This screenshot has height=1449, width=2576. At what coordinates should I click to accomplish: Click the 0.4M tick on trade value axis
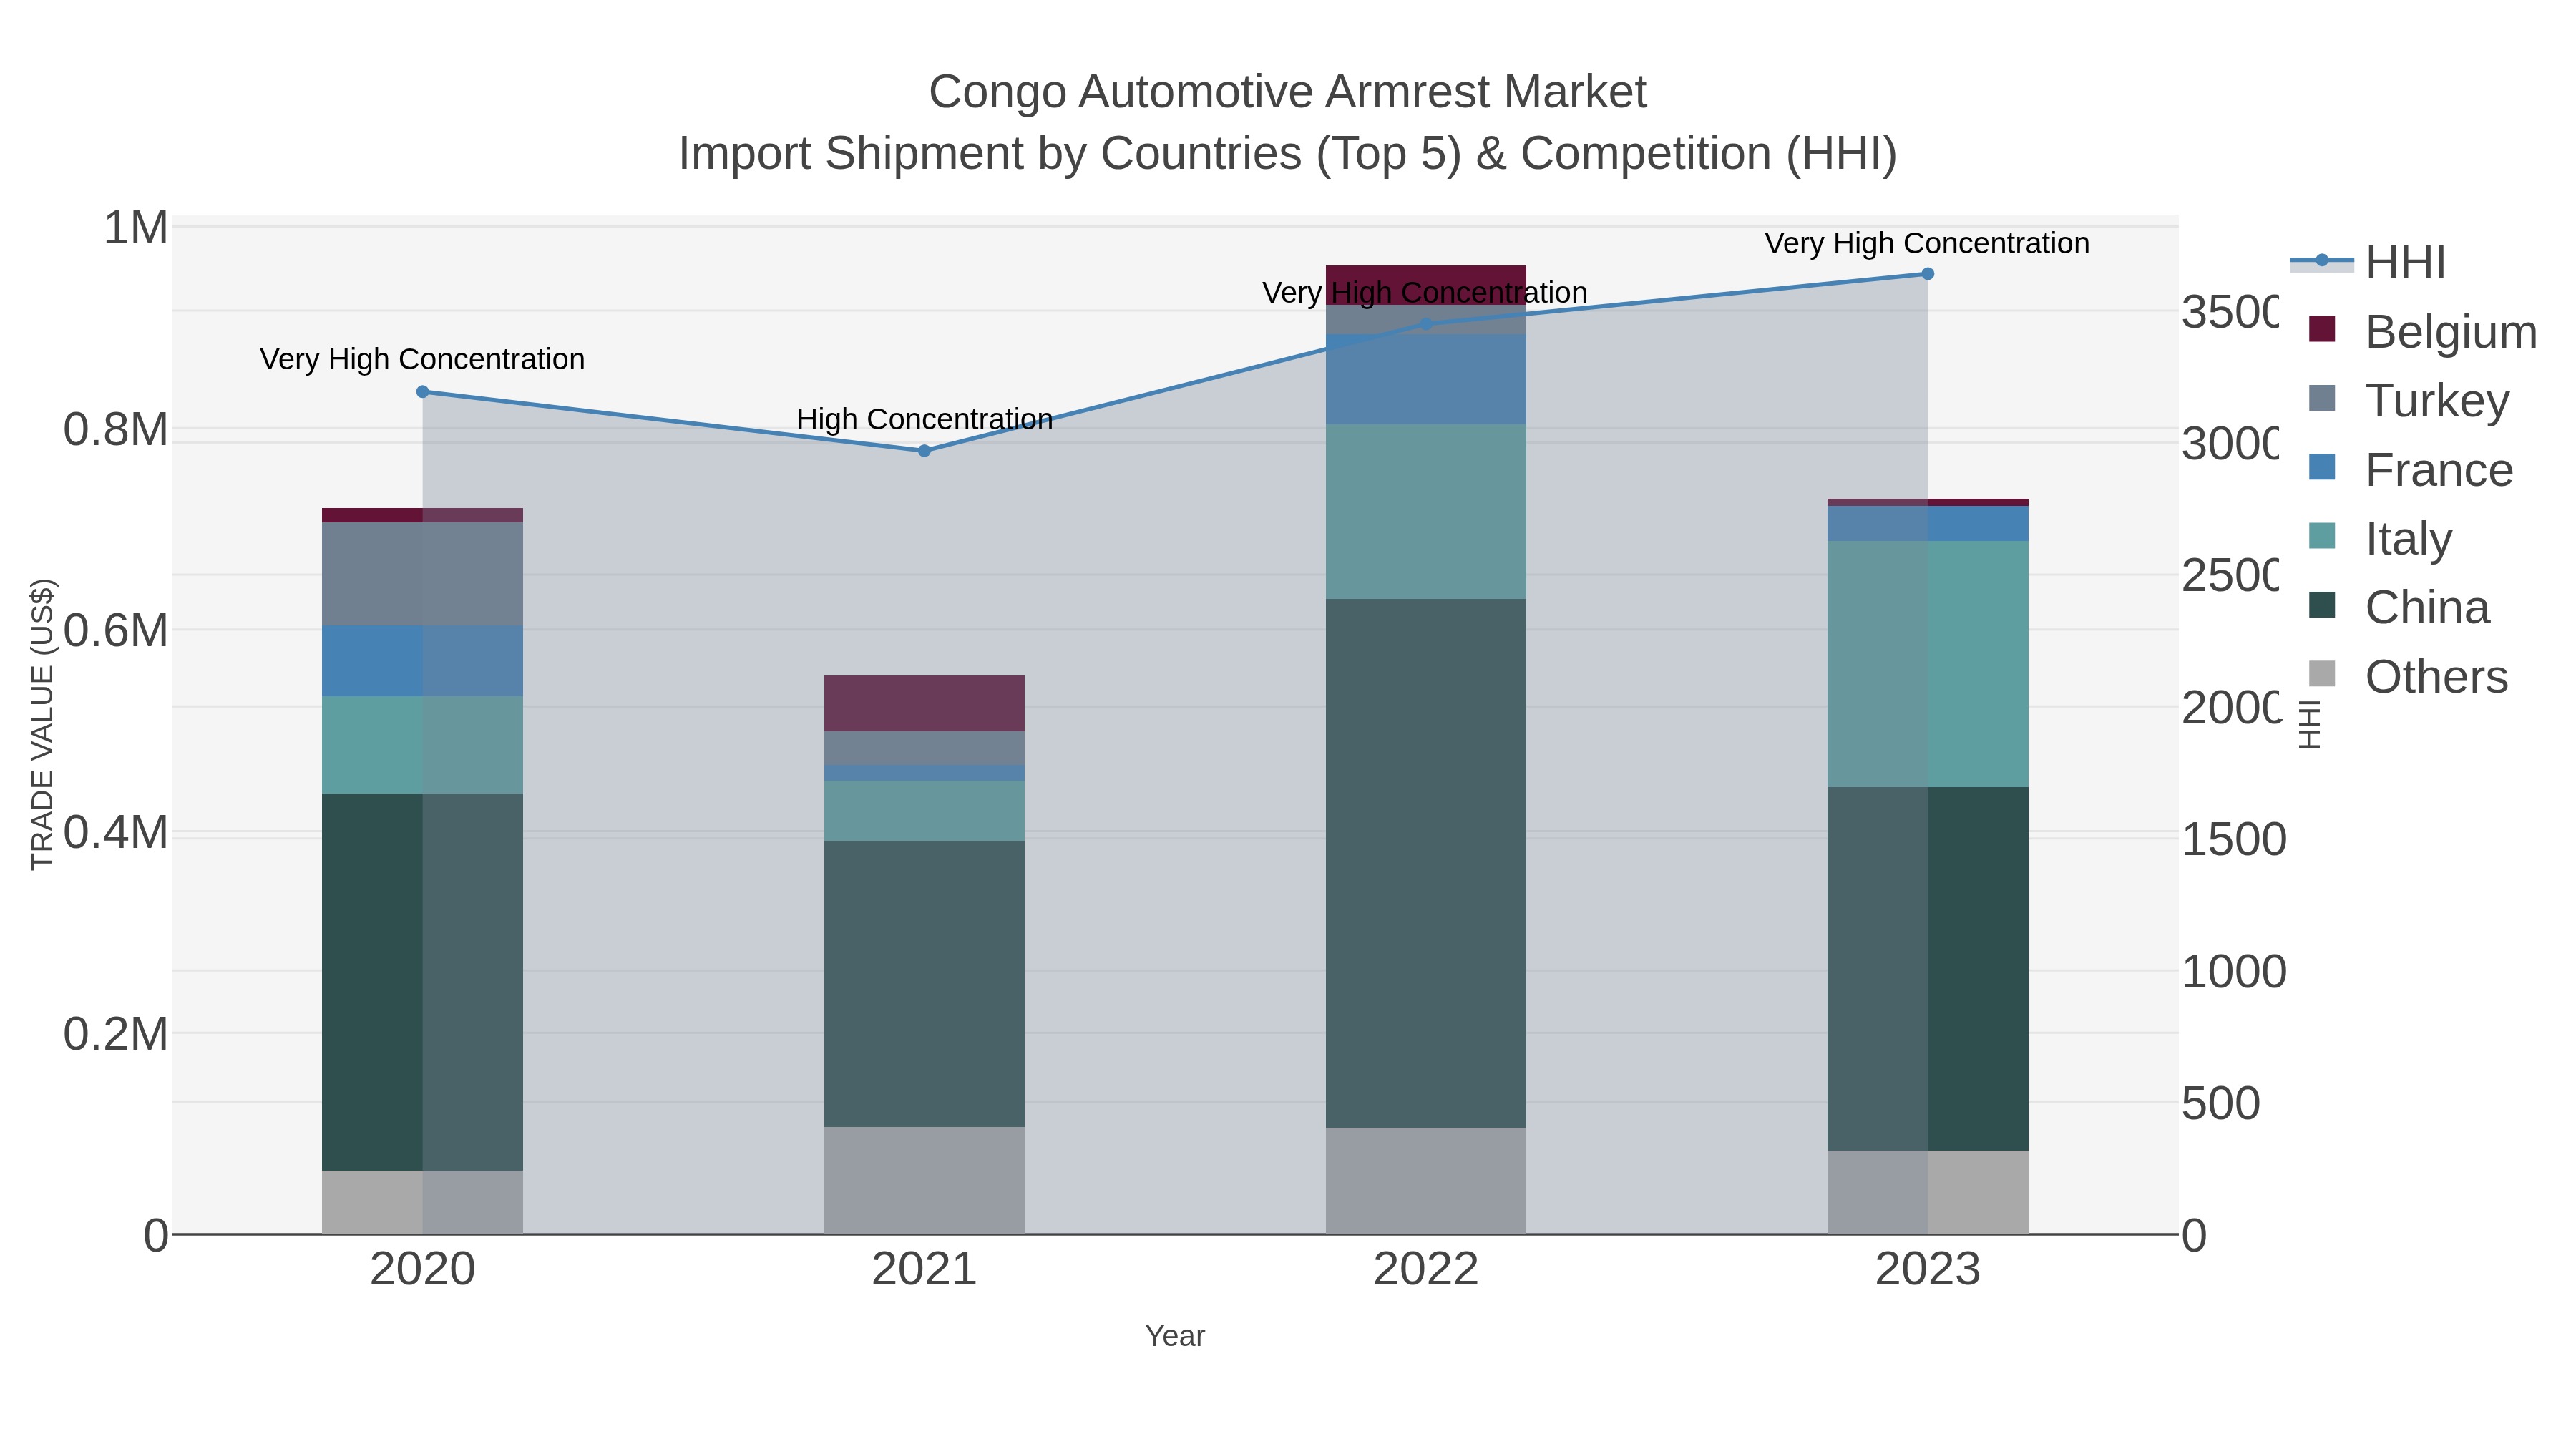click(115, 833)
